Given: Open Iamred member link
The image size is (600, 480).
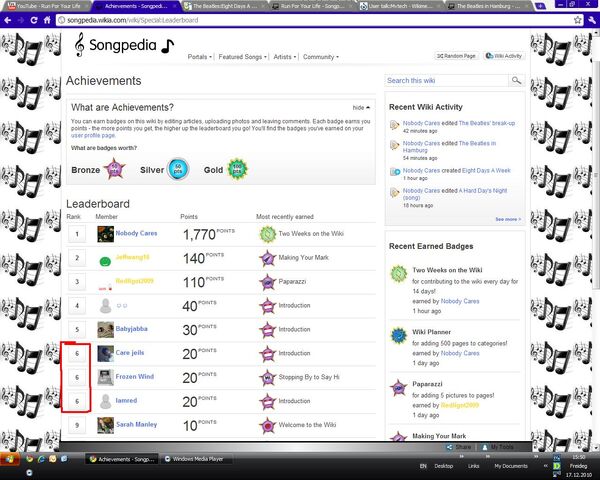Looking at the screenshot, I should click(x=126, y=400).
